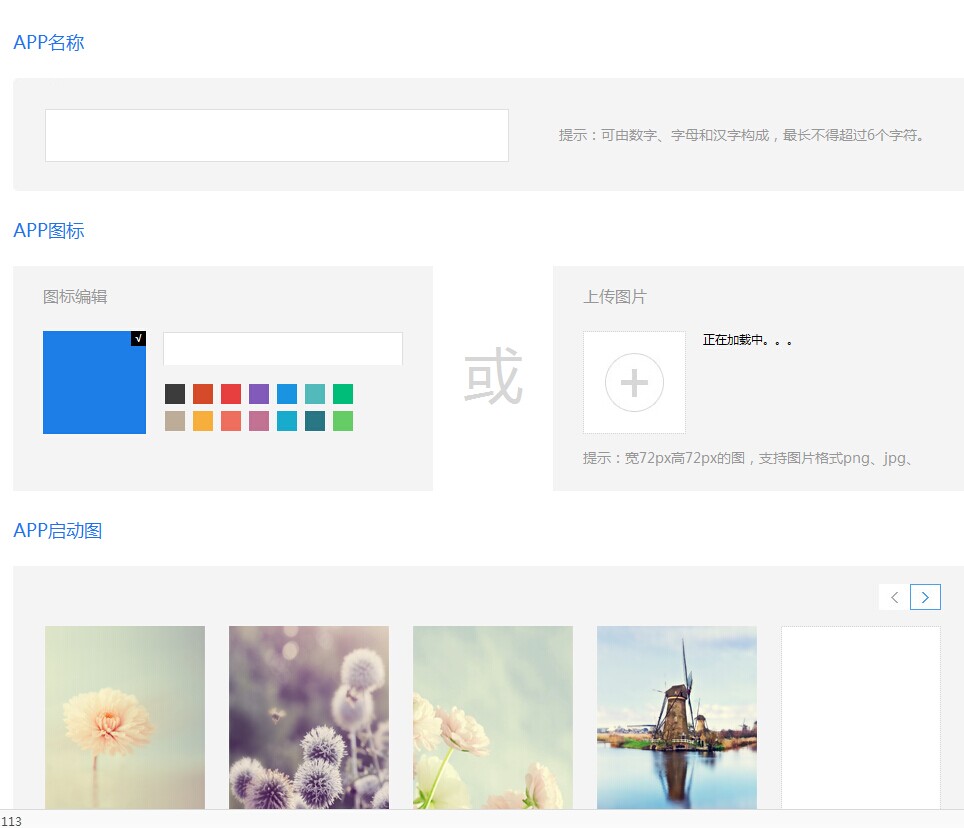Click the checkmark badge on the icon preview
The height and width of the screenshot is (828, 964).
(138, 339)
